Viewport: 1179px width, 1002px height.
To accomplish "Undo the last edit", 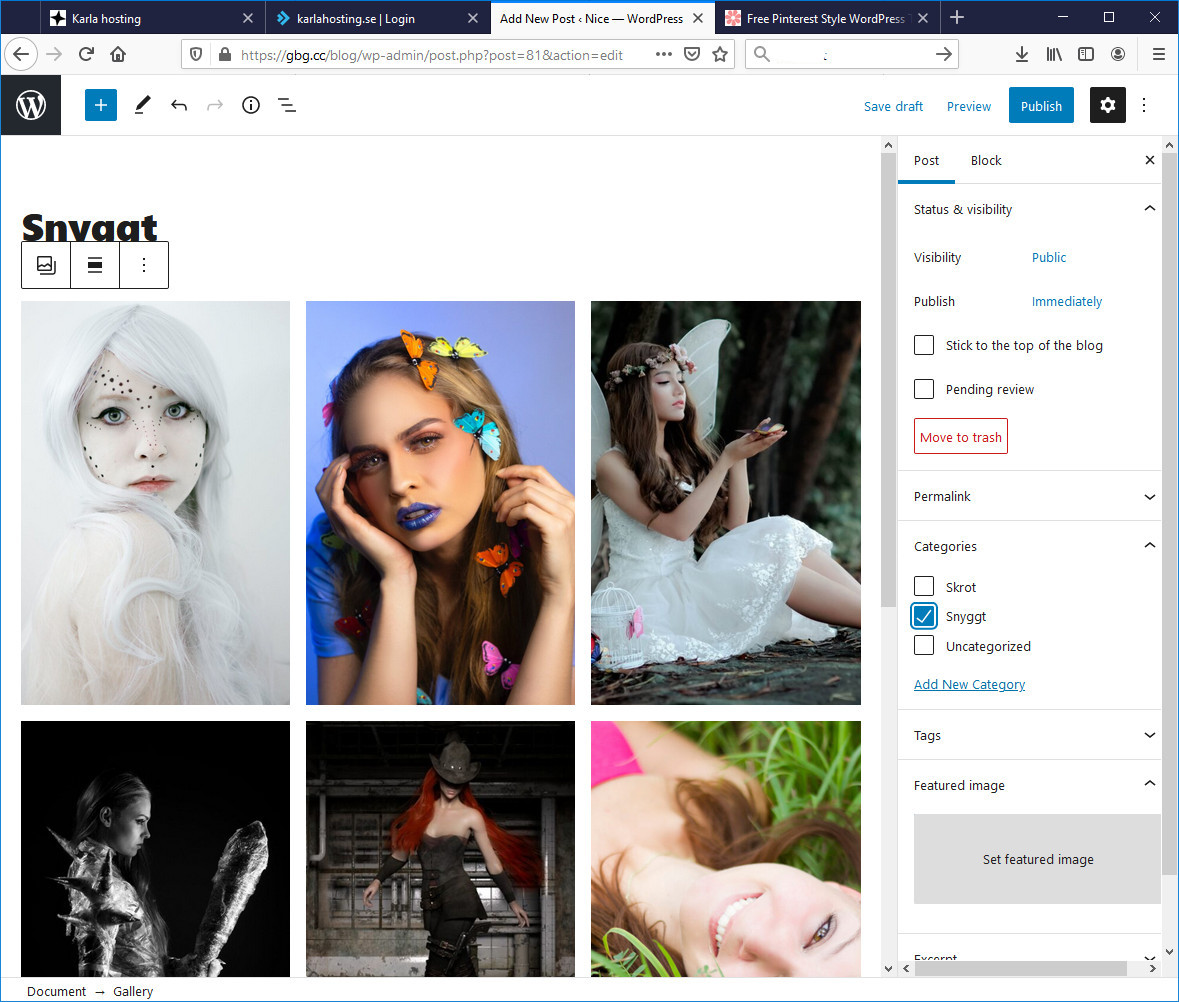I will coord(179,105).
